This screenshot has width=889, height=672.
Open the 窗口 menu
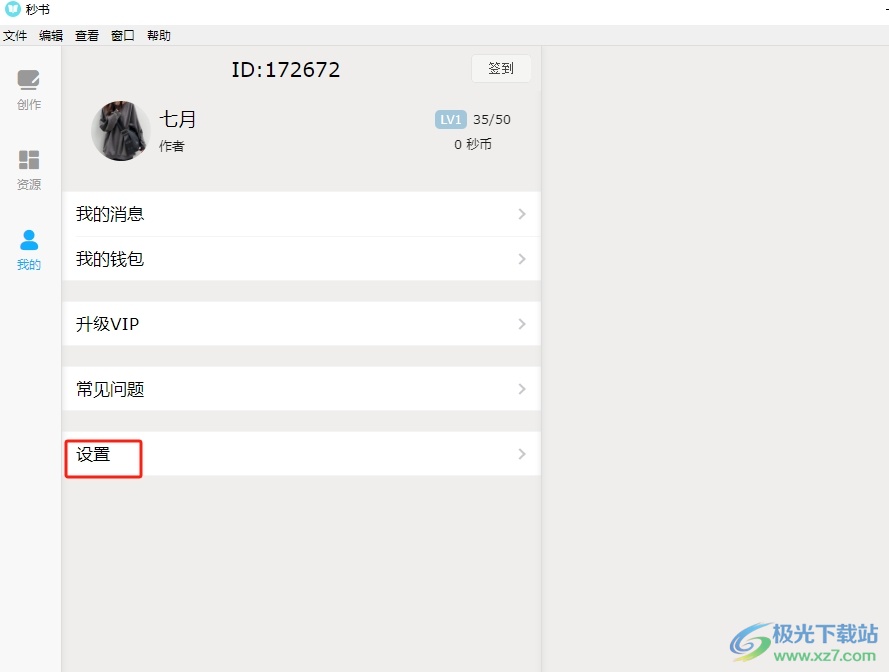(122, 36)
